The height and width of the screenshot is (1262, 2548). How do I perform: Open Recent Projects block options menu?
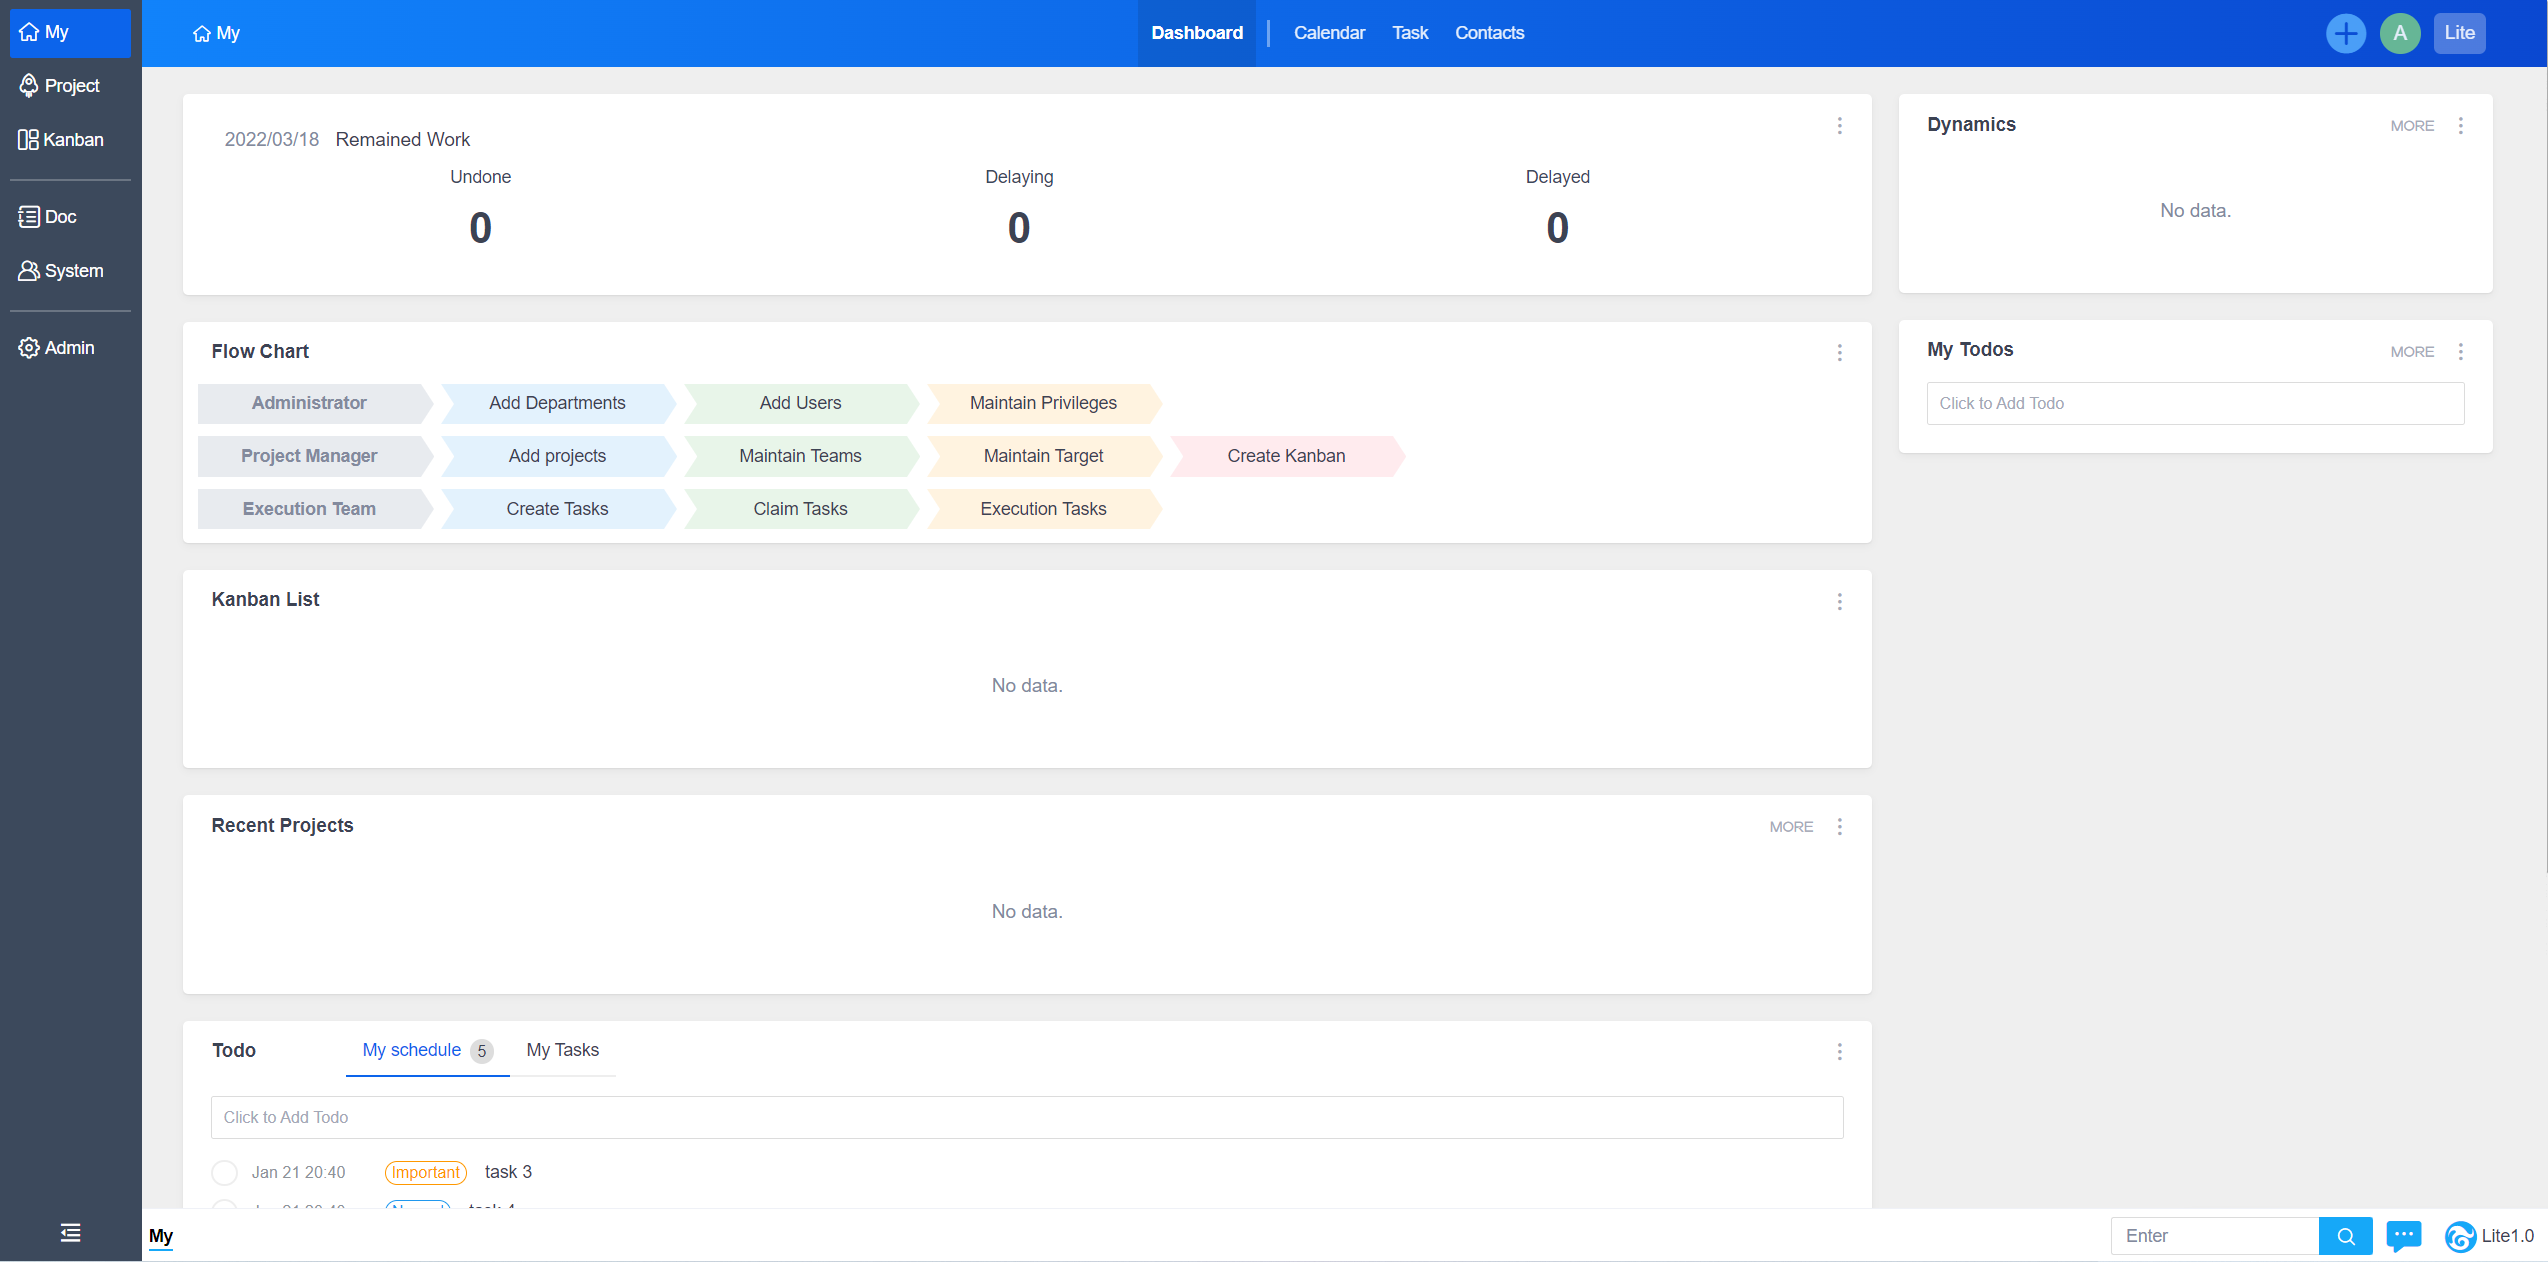pyautogui.click(x=1839, y=827)
